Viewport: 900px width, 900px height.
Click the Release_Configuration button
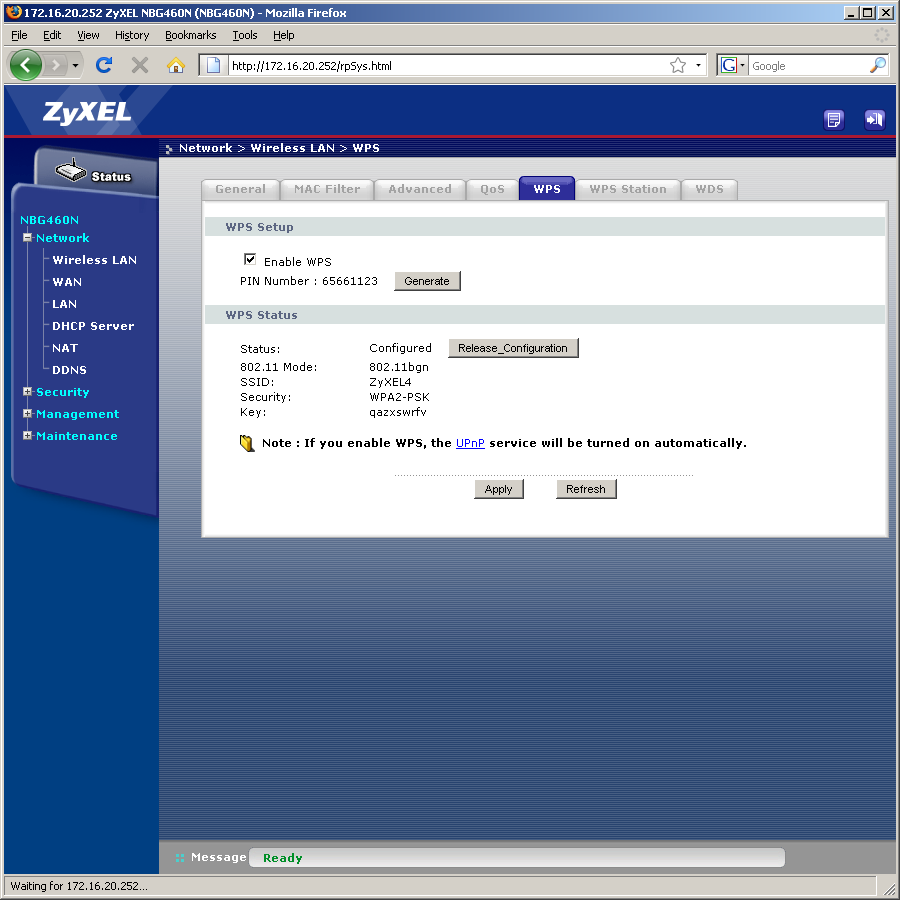[513, 348]
